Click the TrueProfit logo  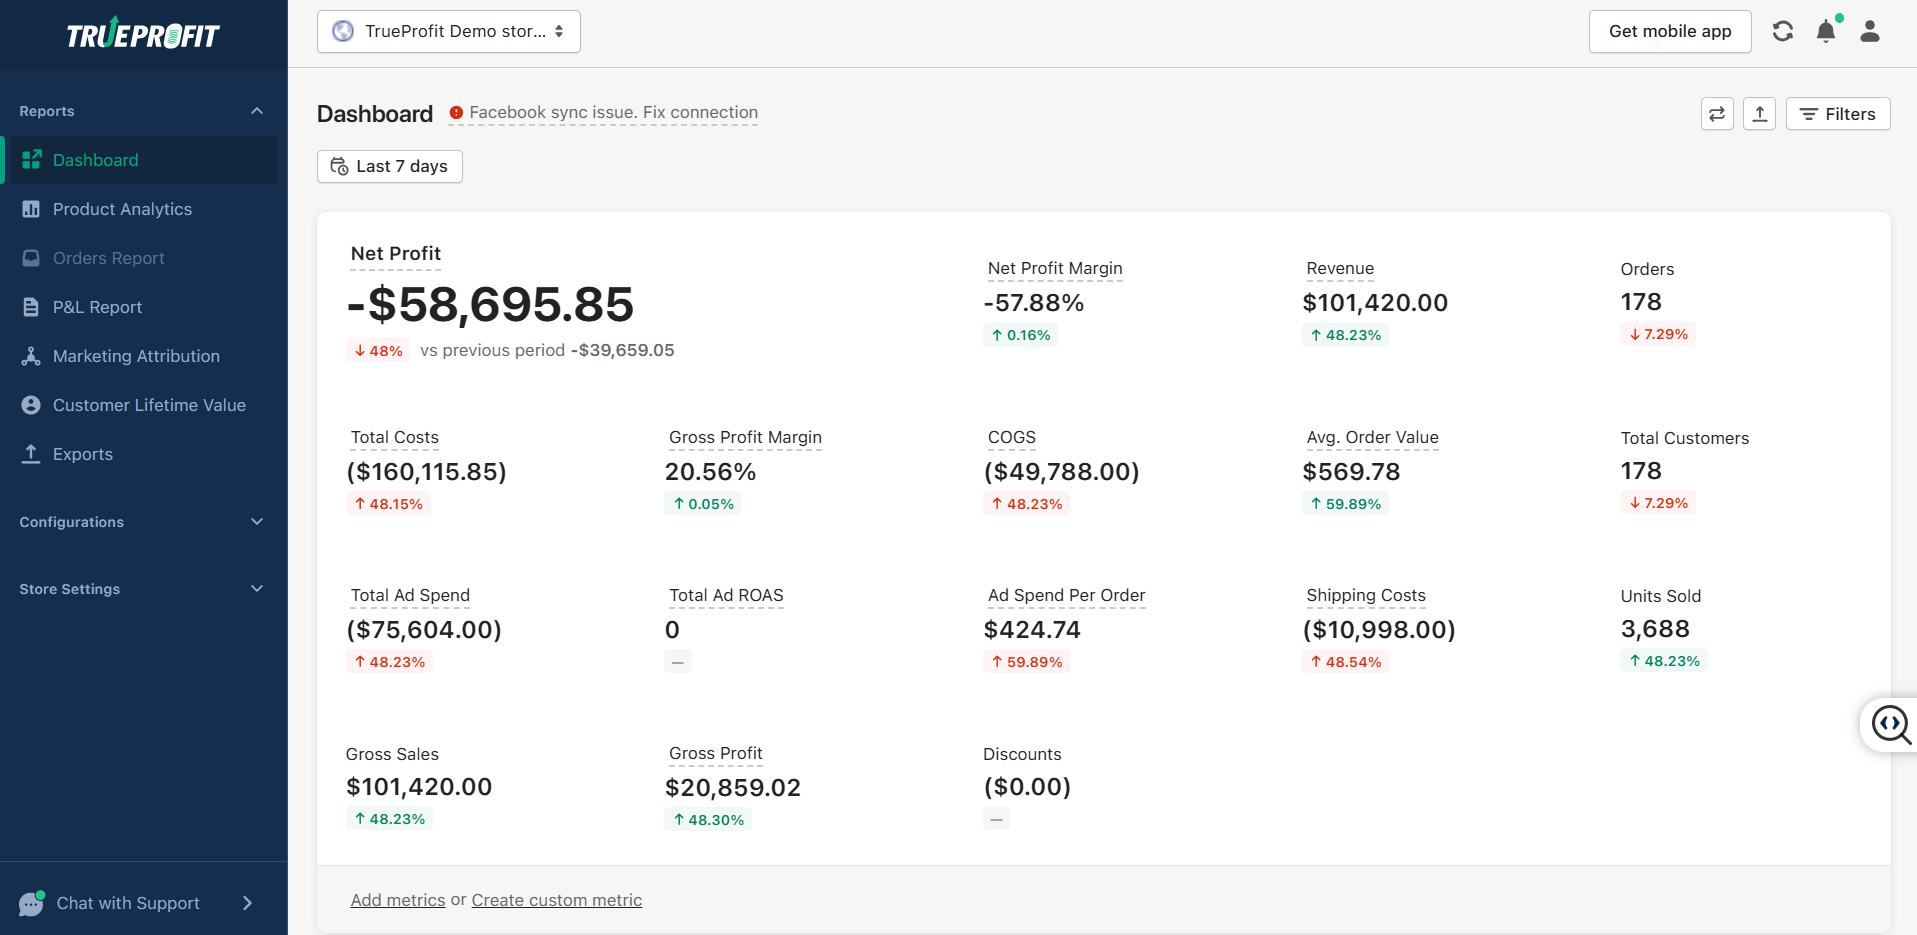pos(143,34)
